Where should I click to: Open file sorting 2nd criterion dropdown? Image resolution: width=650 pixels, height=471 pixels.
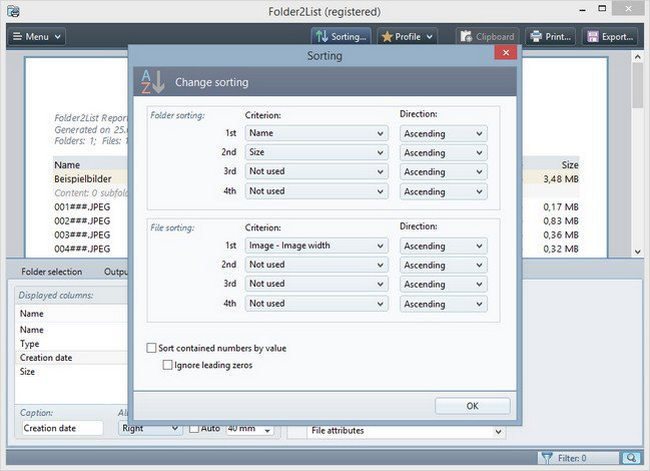(316, 265)
